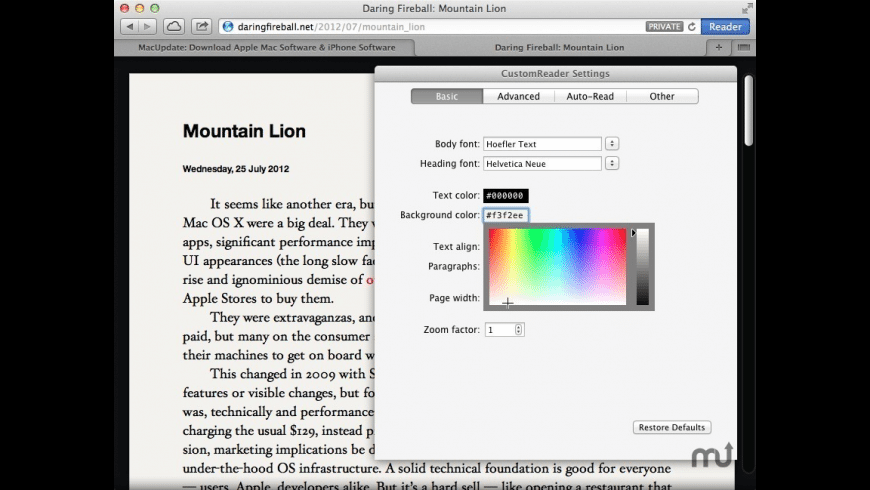Open the Other settings tab
Viewport: 870px width, 490px height.
[662, 96]
